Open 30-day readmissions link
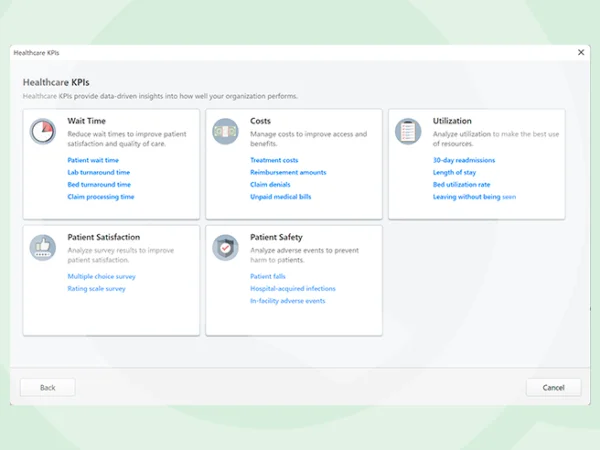The width and height of the screenshot is (600, 450). tap(463, 160)
